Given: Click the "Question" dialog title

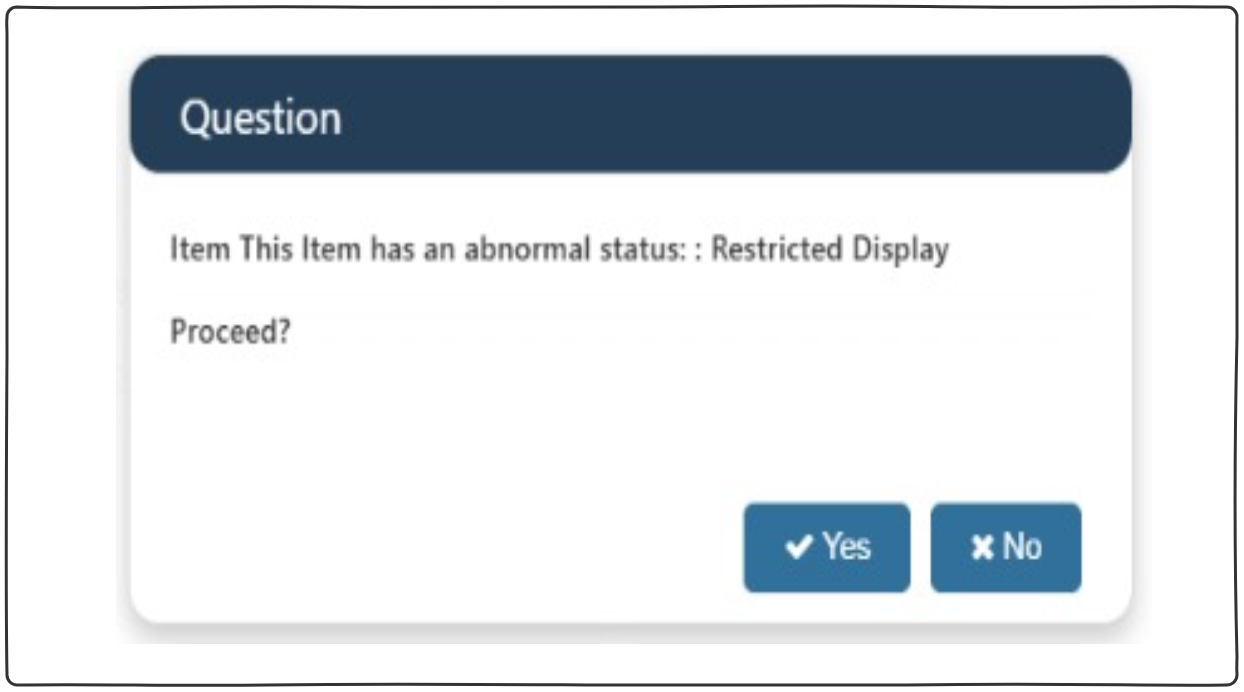Looking at the screenshot, I should pyautogui.click(x=260, y=118).
